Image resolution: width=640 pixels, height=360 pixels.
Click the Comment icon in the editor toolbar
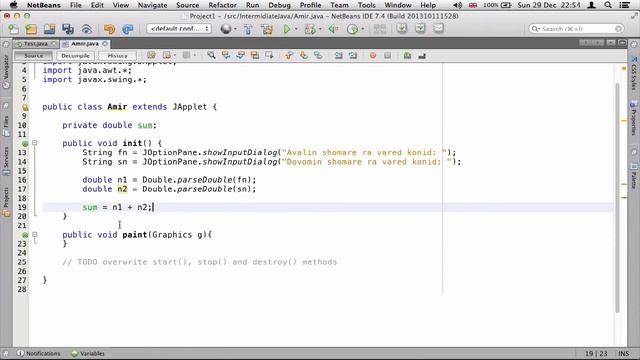point(407,55)
